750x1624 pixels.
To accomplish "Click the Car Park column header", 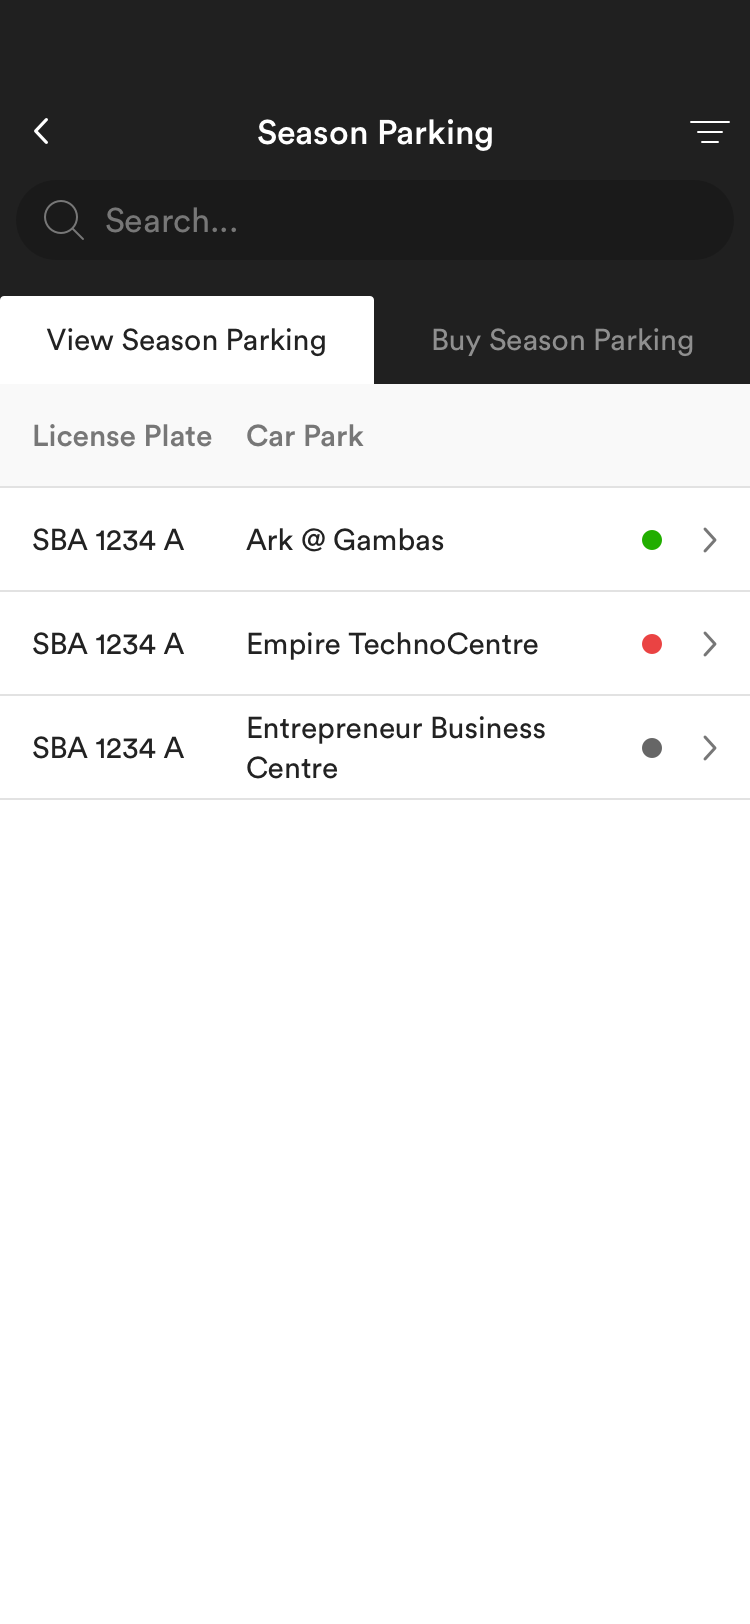I will tap(305, 436).
